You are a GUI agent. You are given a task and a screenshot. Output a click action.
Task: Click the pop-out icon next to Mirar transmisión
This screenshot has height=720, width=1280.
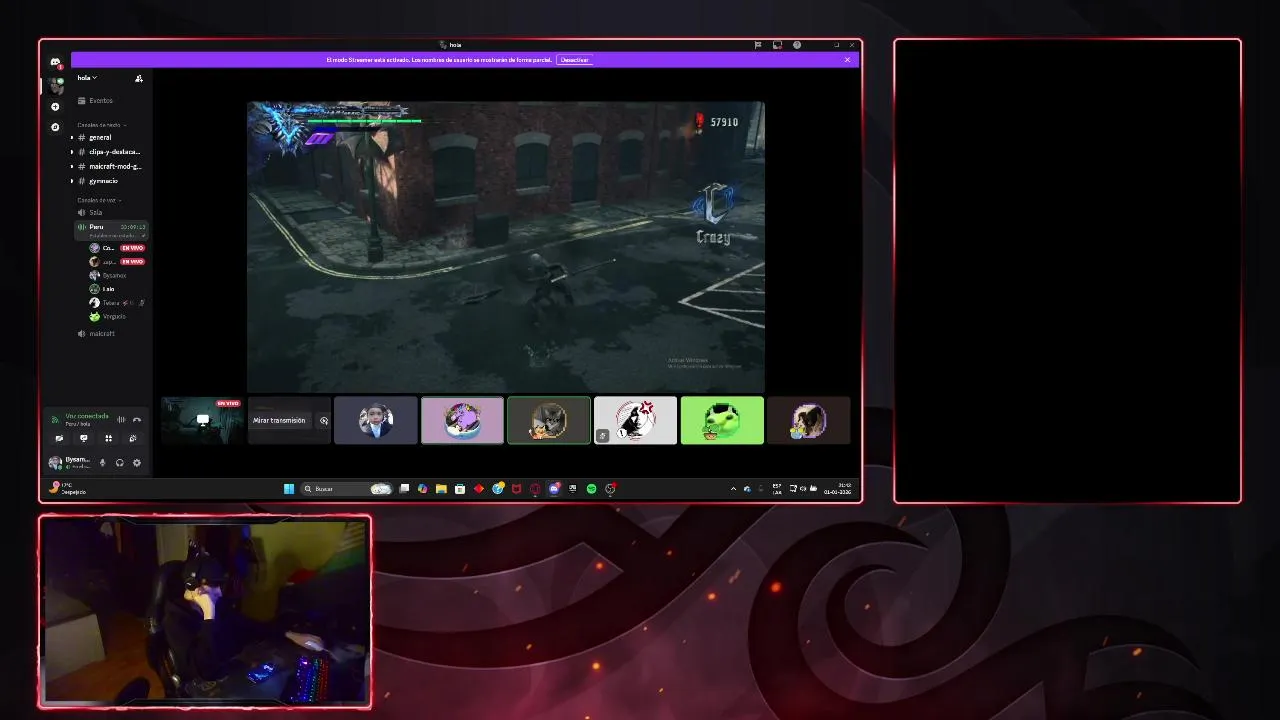pos(323,421)
